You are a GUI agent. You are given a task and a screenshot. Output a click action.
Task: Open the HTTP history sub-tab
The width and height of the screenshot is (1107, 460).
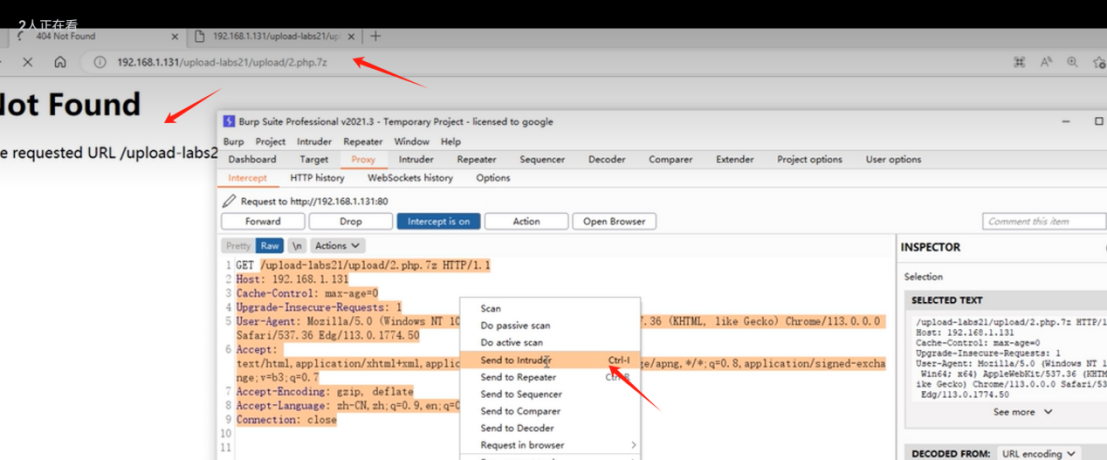point(317,178)
